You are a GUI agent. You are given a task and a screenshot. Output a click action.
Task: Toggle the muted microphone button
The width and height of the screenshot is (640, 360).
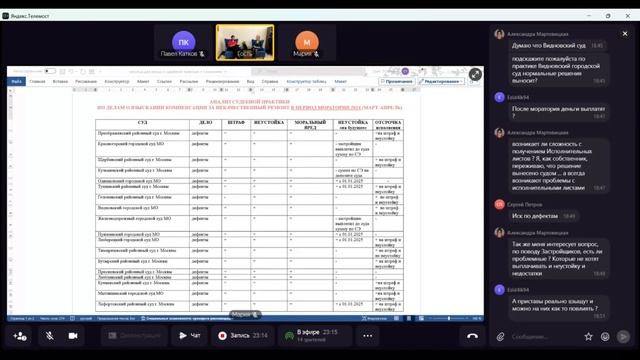pos(49,336)
